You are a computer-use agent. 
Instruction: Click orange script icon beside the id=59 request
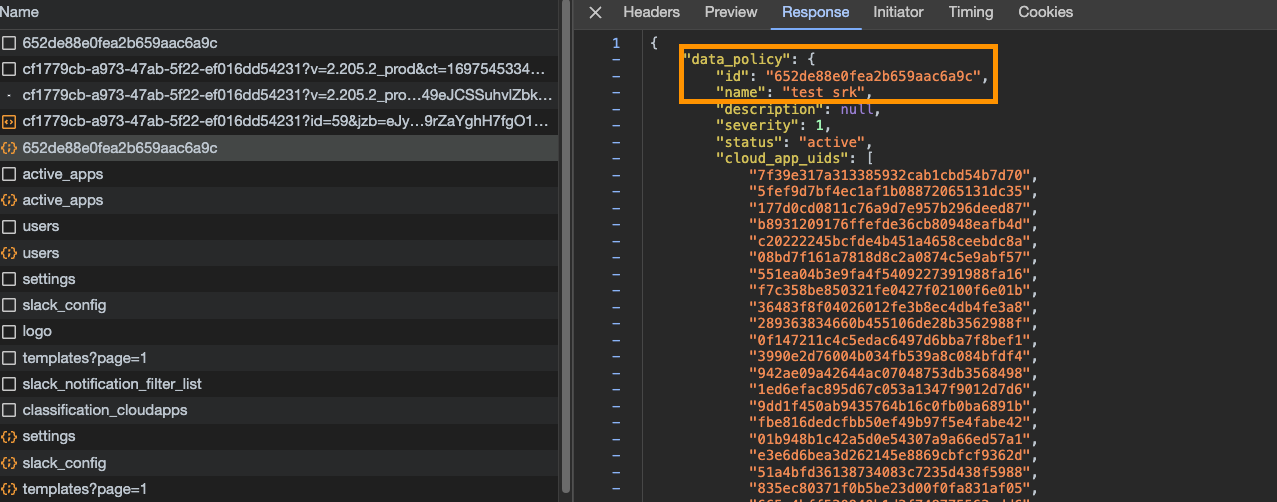pyautogui.click(x=9, y=122)
